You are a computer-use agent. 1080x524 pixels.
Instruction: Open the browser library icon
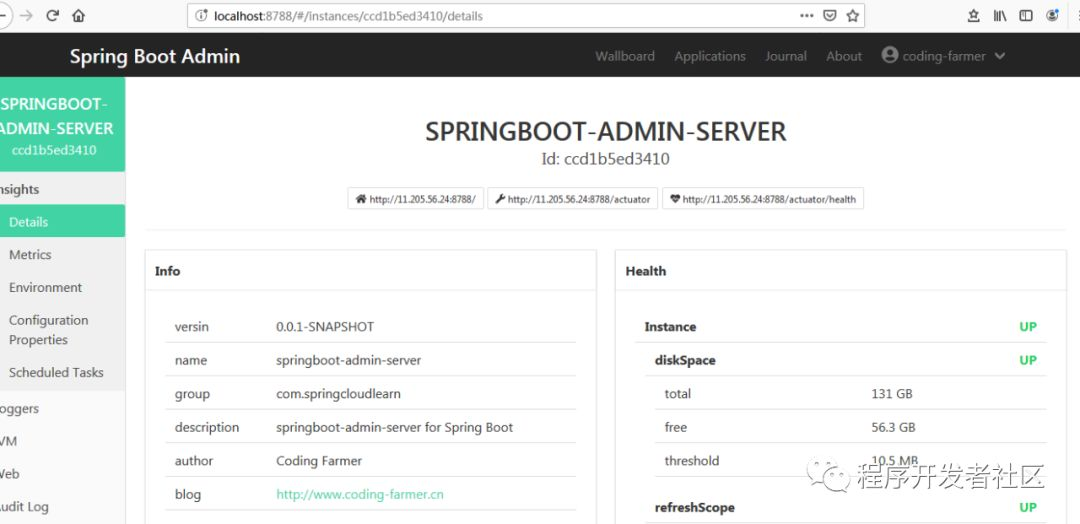999,16
